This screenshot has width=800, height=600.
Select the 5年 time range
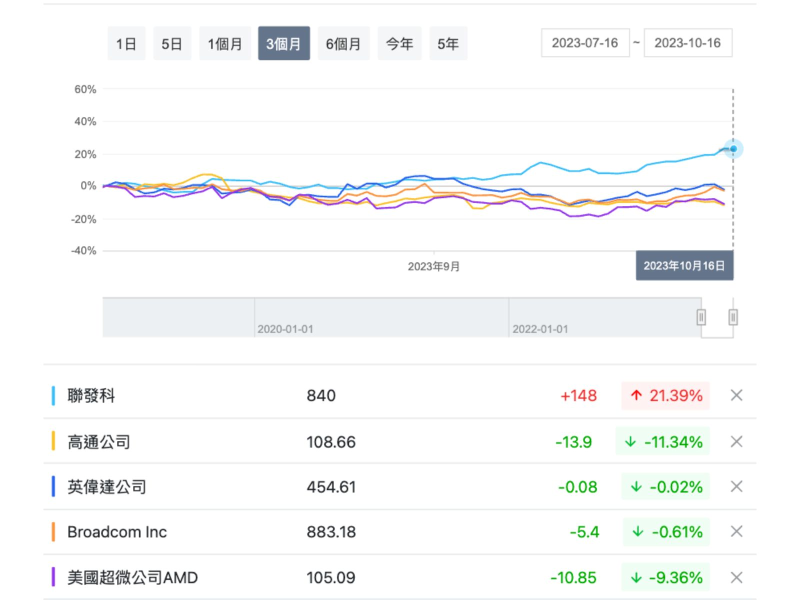click(448, 44)
